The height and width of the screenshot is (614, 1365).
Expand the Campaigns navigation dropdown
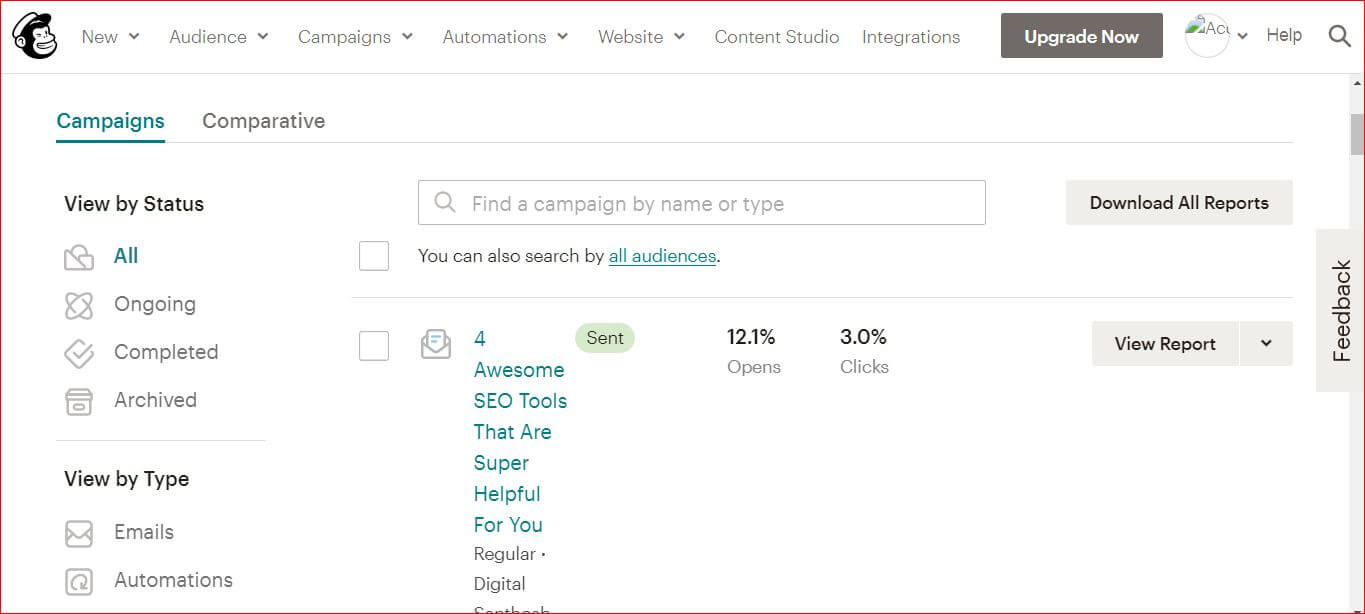click(x=355, y=37)
